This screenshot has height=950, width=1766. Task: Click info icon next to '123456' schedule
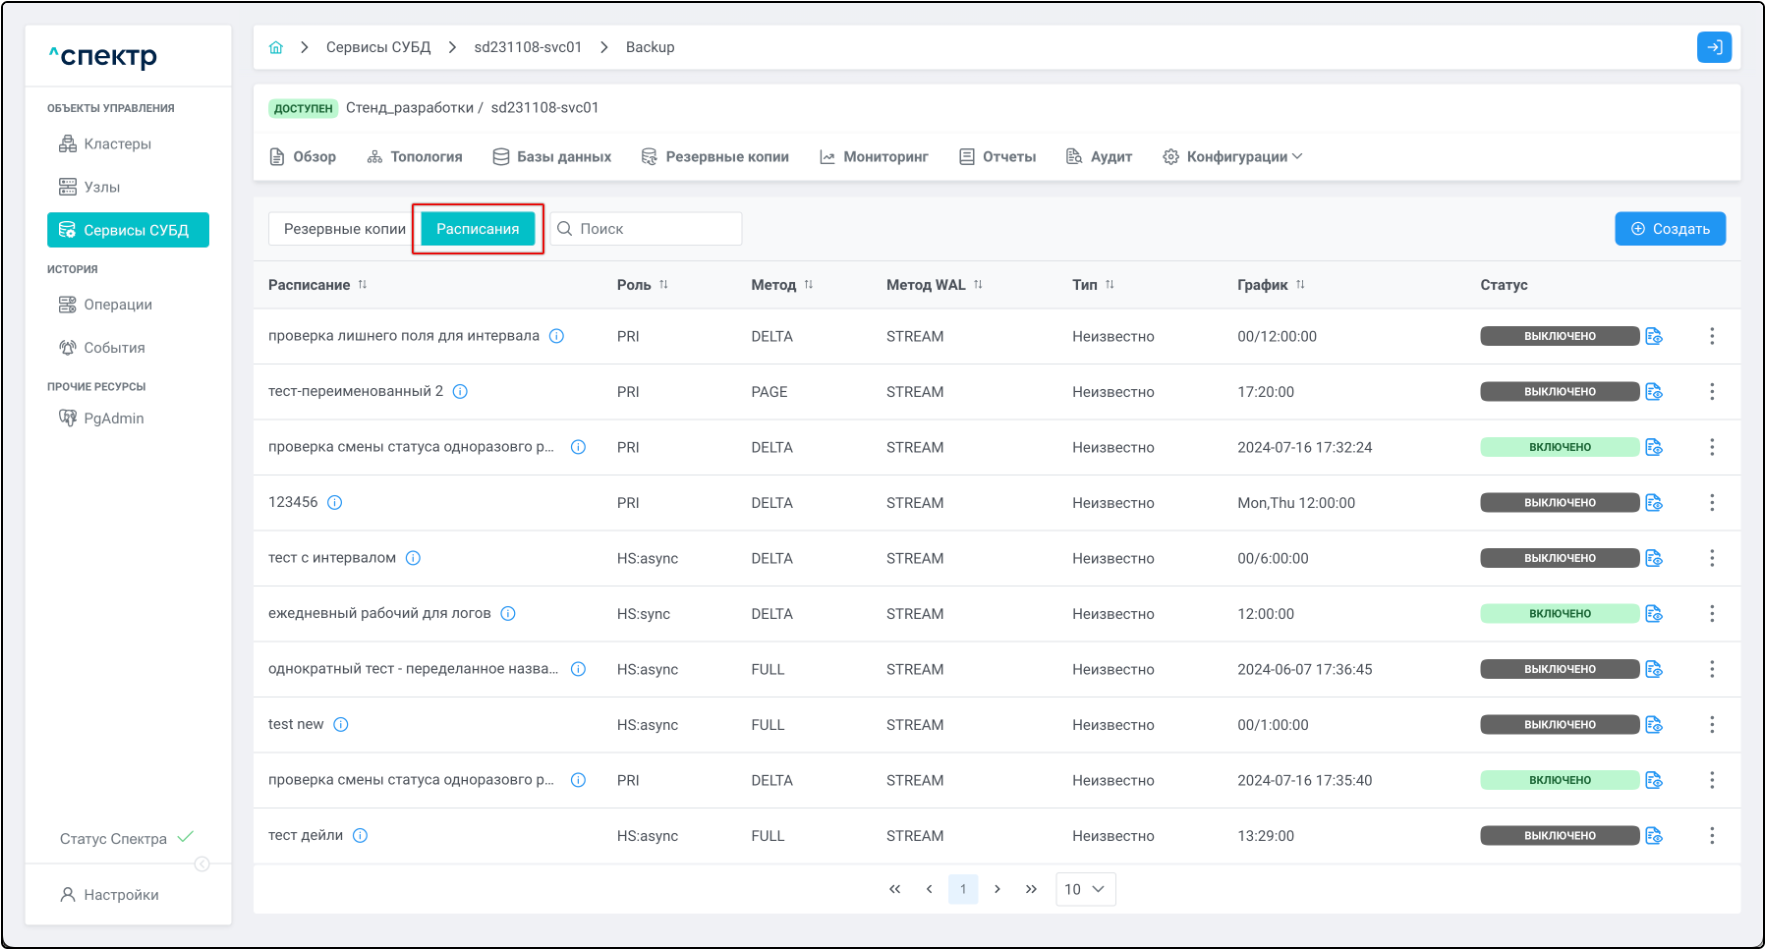point(335,503)
